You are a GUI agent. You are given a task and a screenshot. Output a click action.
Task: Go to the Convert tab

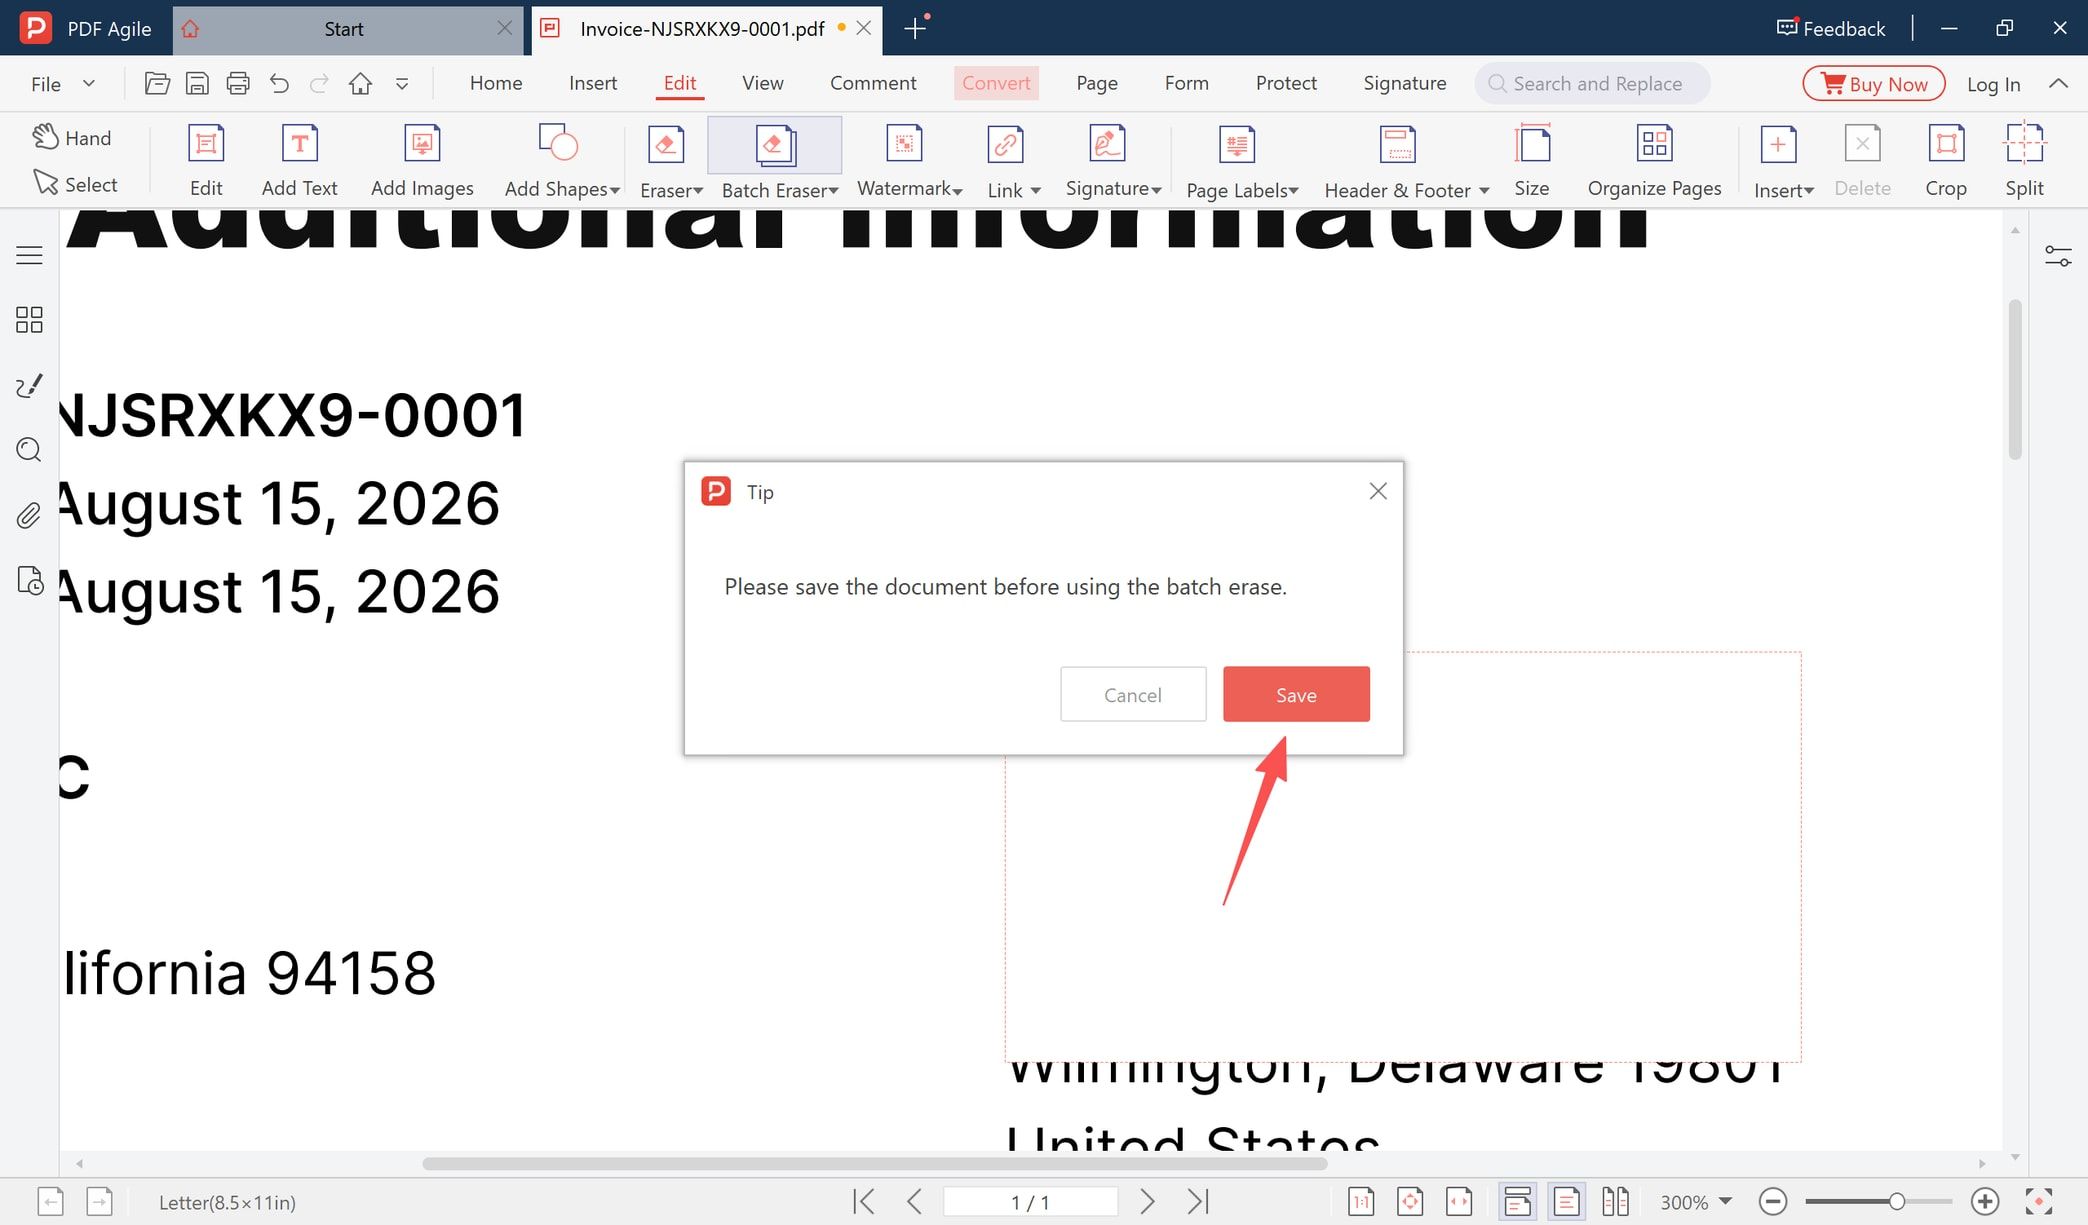[x=996, y=83]
